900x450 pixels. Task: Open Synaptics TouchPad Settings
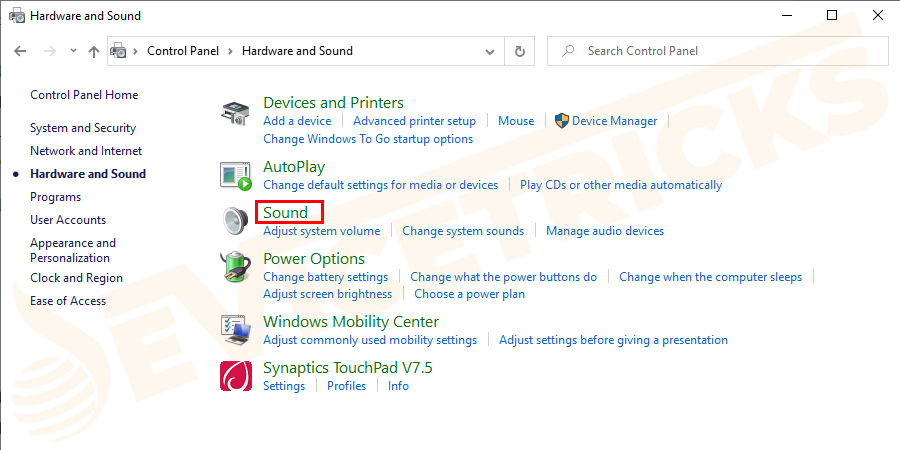coord(284,386)
